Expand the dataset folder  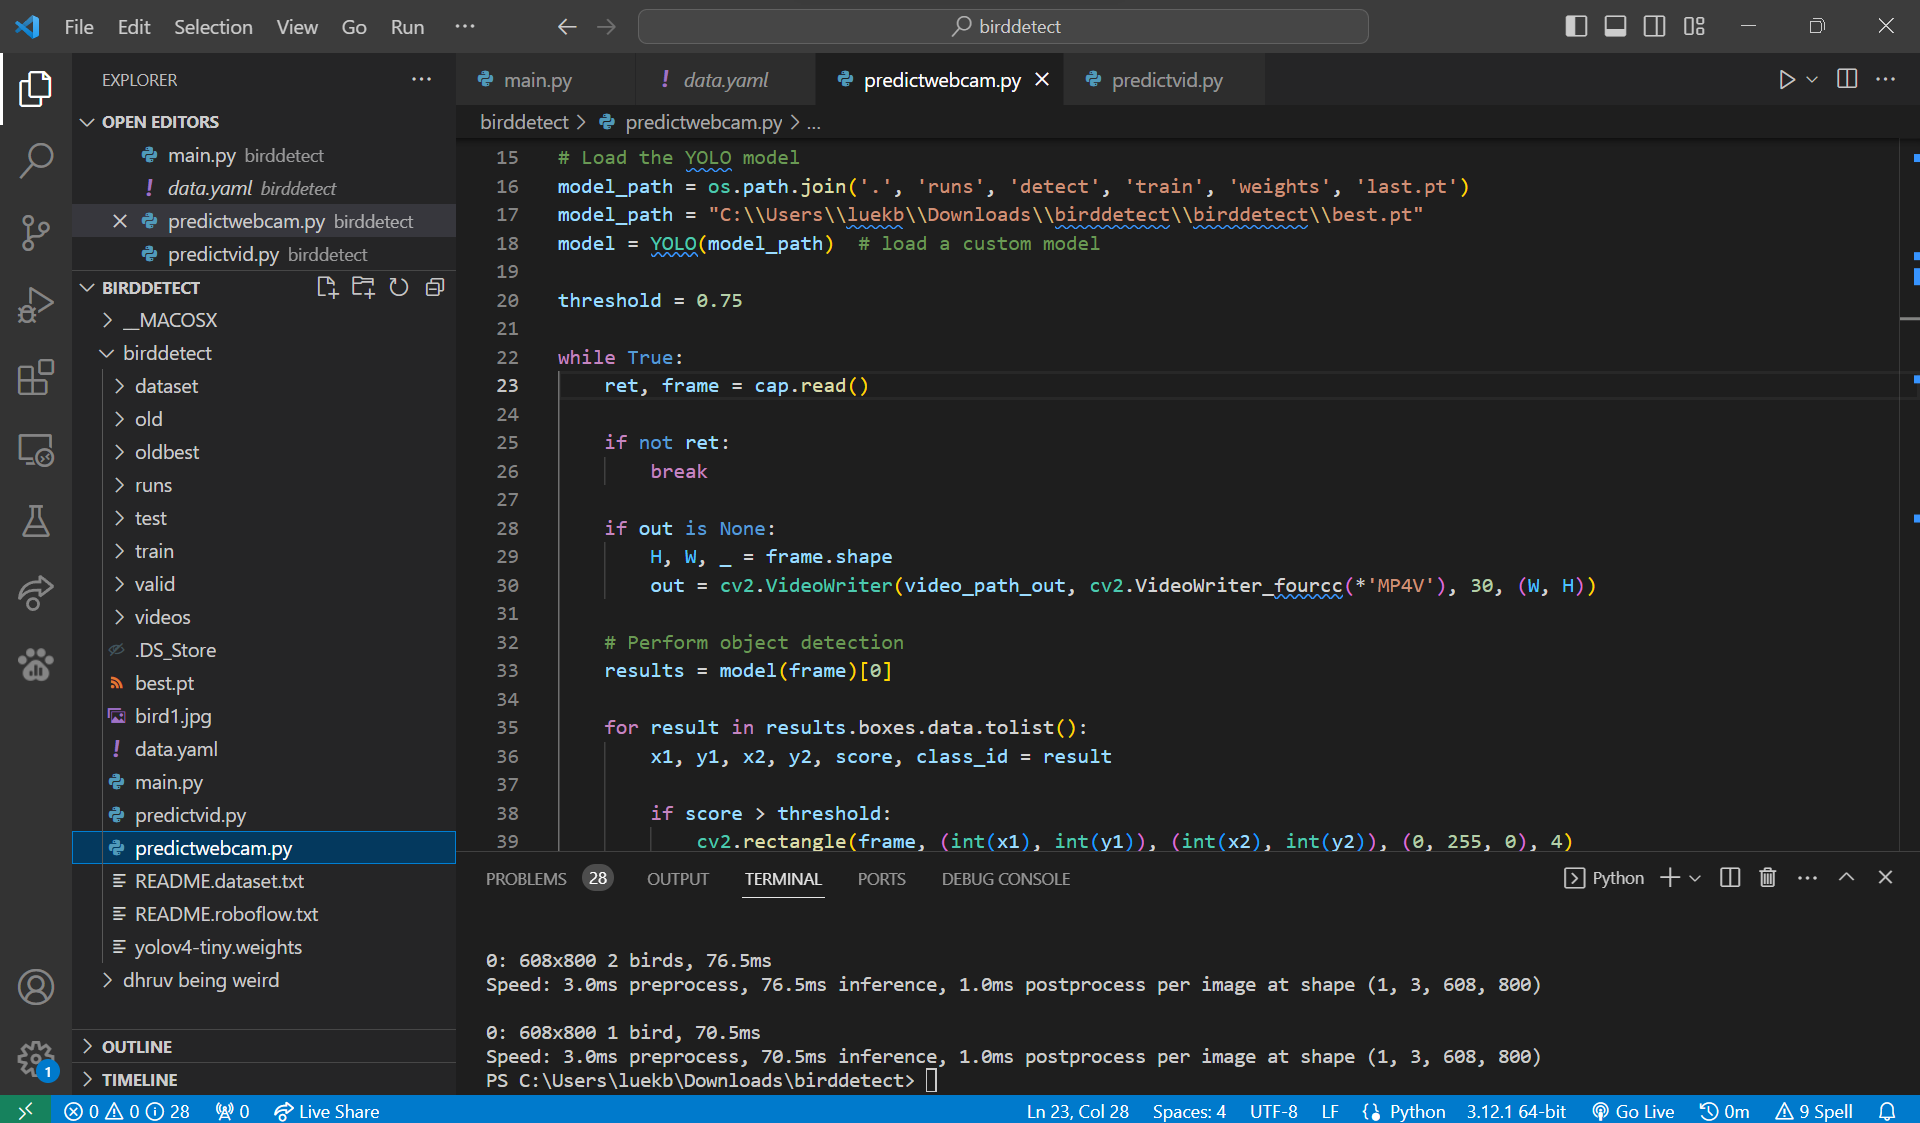click(x=166, y=386)
